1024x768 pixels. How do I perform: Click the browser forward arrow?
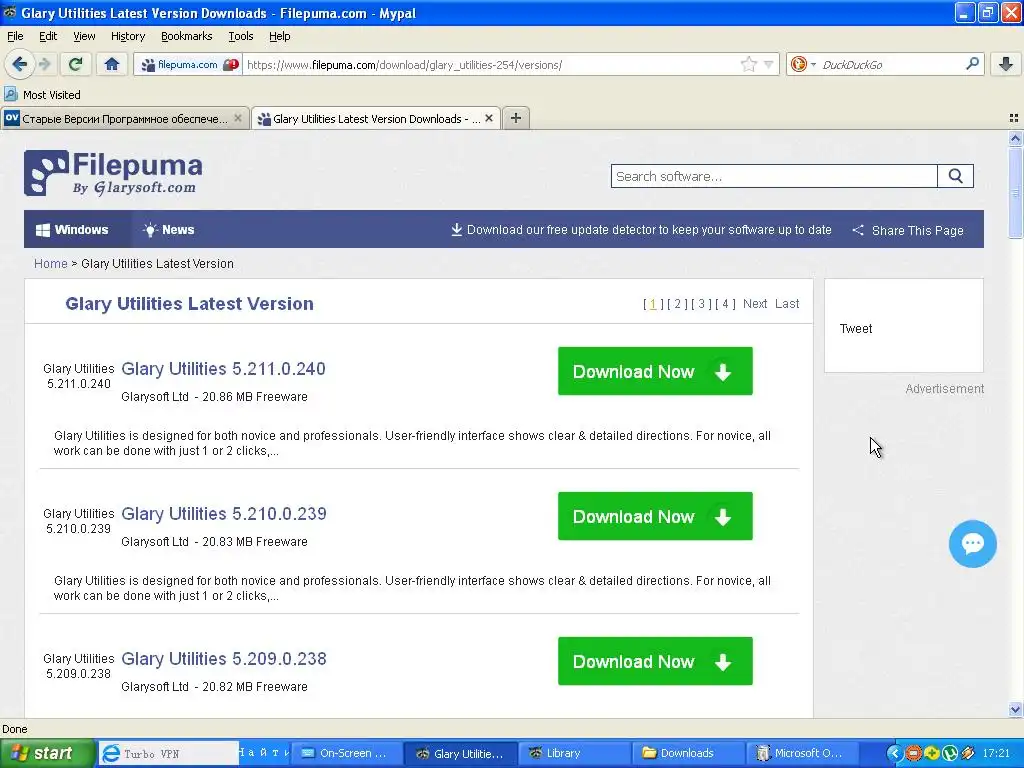click(44, 64)
